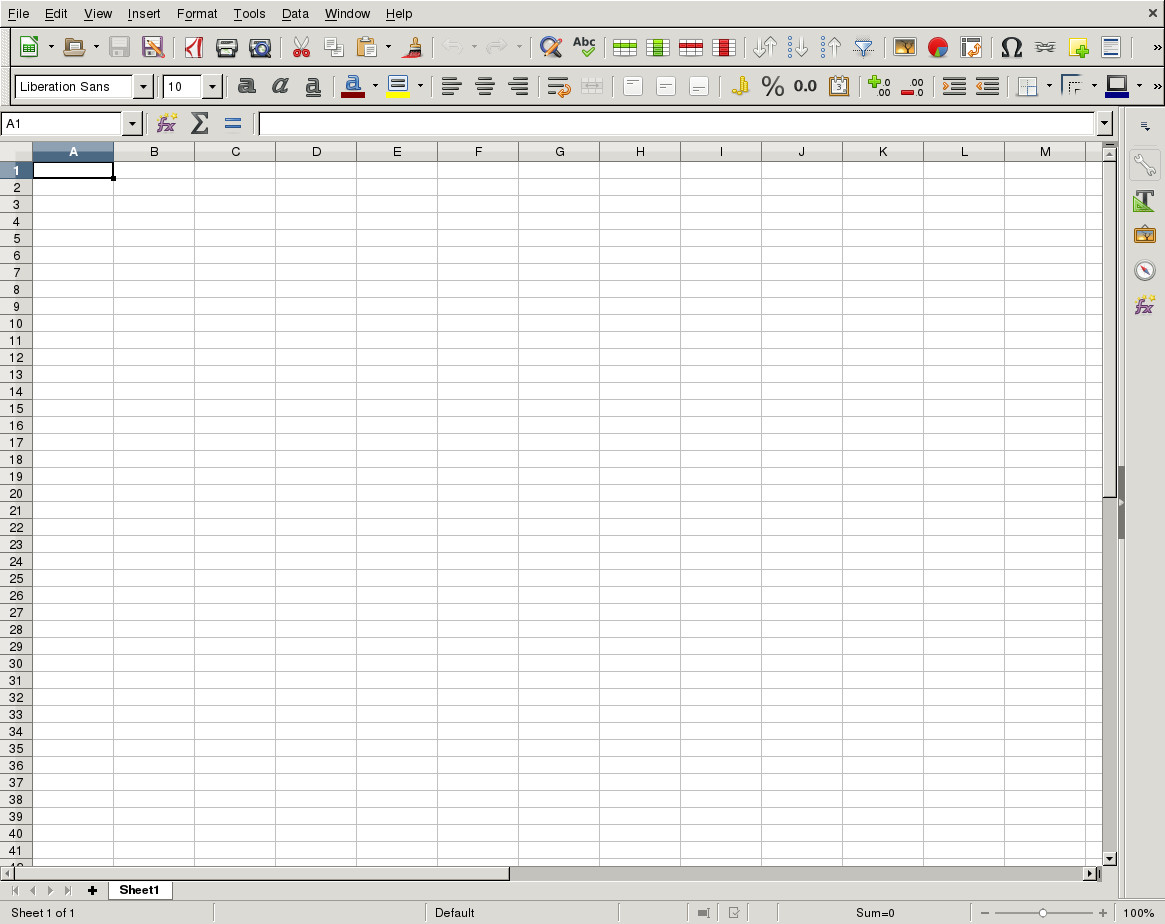The width and height of the screenshot is (1165, 924).
Task: Toggle Wrap Text
Action: click(x=559, y=86)
